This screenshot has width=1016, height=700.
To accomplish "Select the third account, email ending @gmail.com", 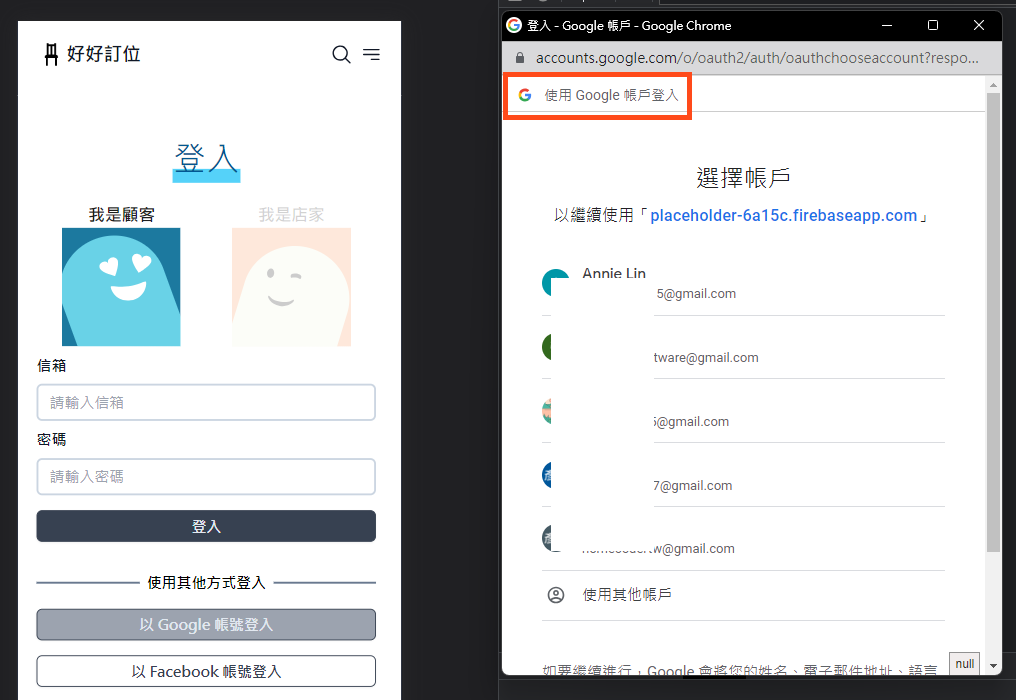I will [x=743, y=412].
